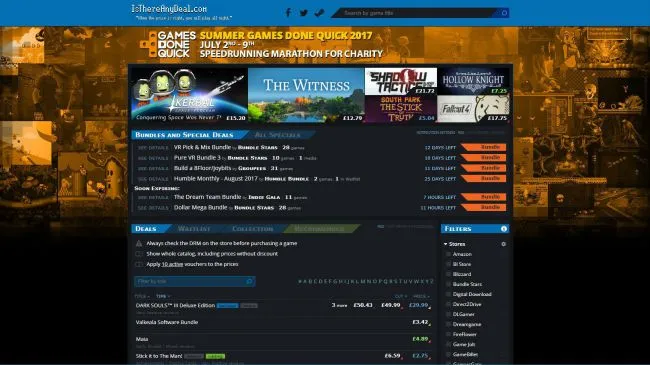650x365 pixels.
Task: Click the Games Done Quick logo
Action: click(x=167, y=44)
